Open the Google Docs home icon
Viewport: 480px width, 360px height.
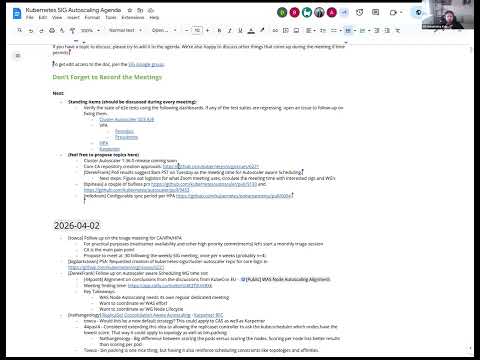click(x=17, y=13)
